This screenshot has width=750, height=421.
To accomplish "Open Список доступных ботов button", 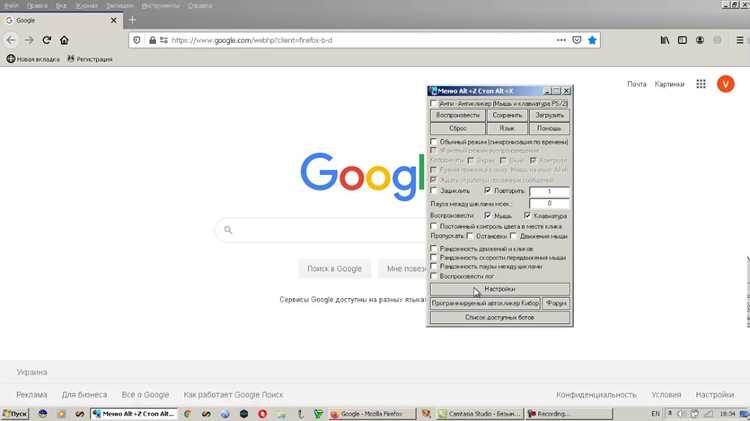I will pos(500,317).
